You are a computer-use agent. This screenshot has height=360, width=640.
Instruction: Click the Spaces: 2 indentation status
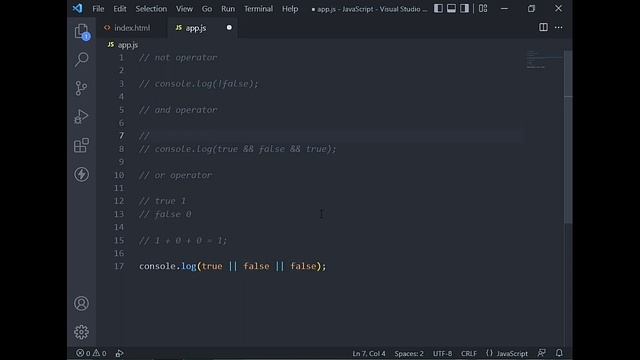coord(409,353)
